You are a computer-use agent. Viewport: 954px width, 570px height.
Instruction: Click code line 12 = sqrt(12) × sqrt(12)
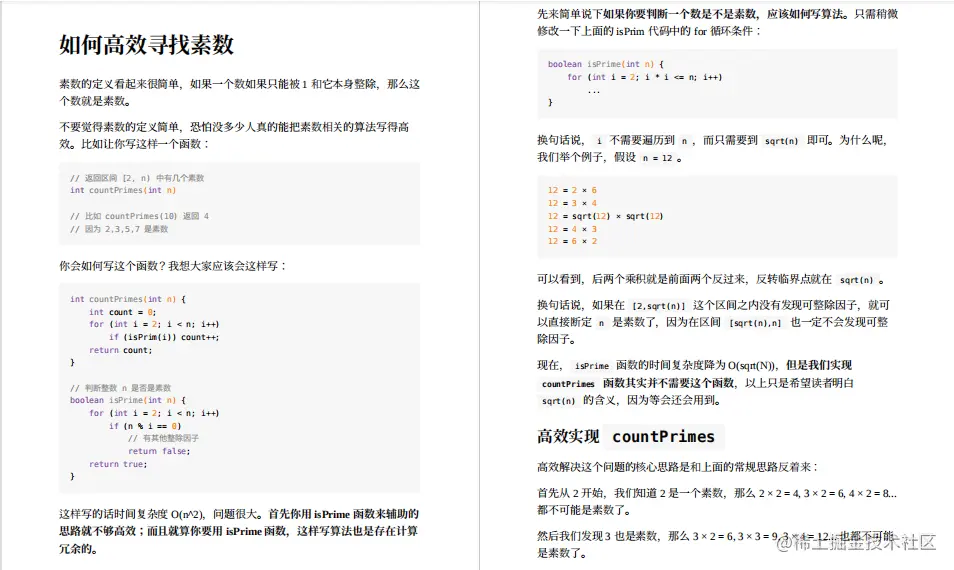coord(605,216)
